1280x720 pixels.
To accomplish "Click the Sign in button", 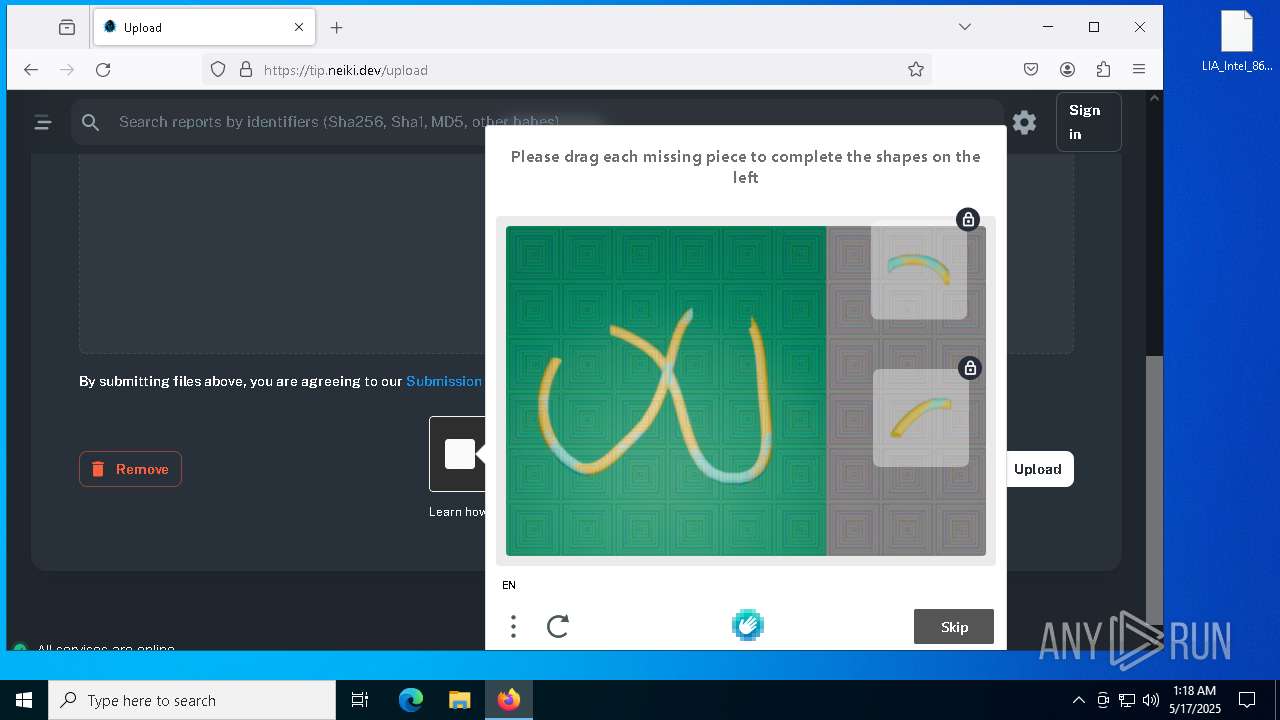I will (x=1088, y=122).
